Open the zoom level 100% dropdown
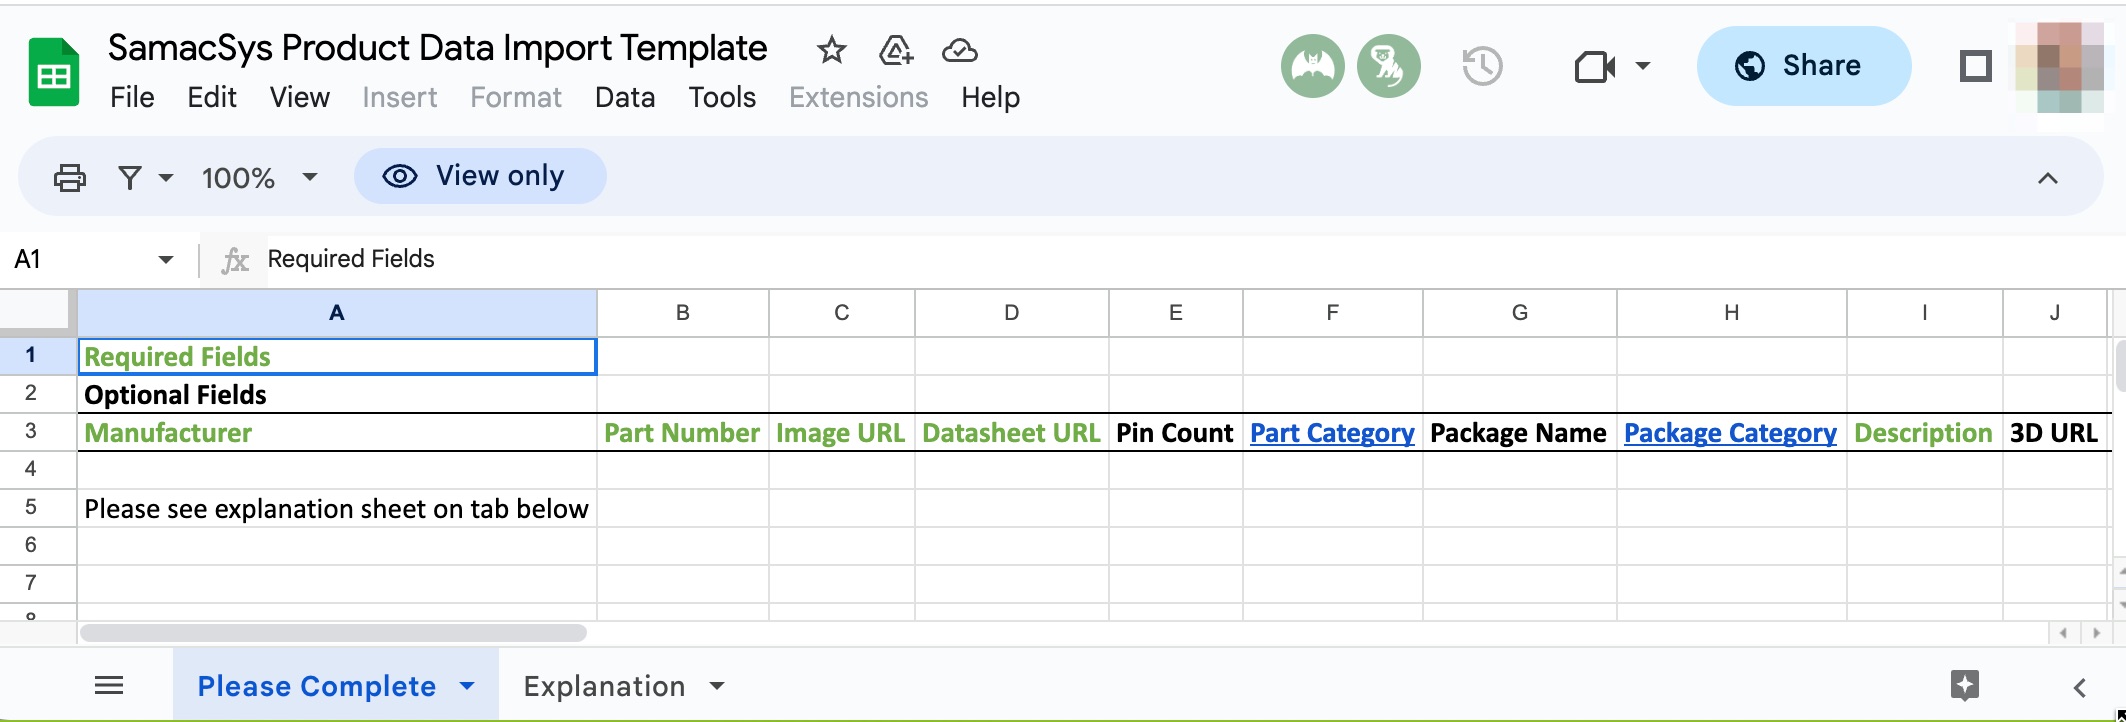 [x=259, y=178]
